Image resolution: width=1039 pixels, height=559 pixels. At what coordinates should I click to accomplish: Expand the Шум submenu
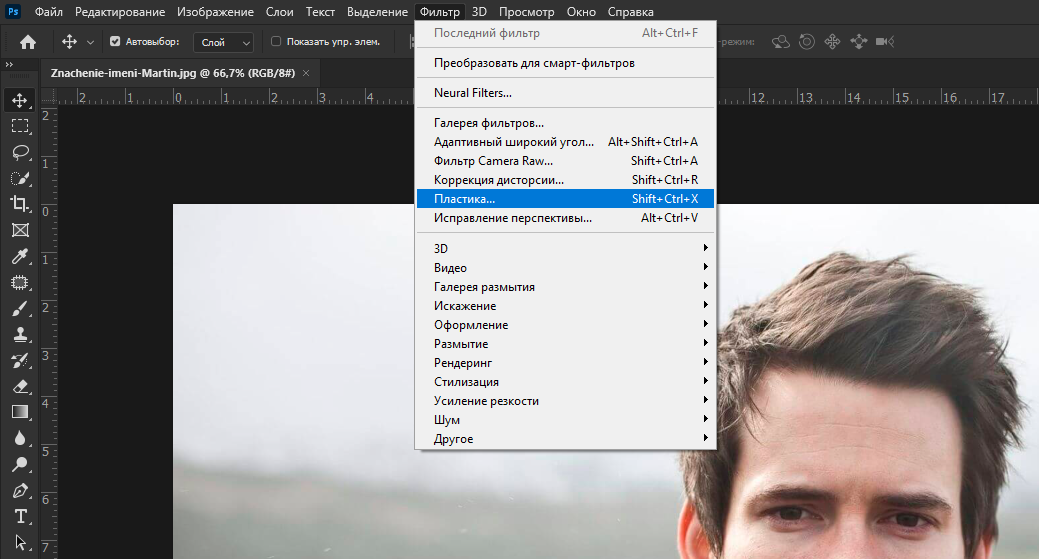click(x=565, y=420)
